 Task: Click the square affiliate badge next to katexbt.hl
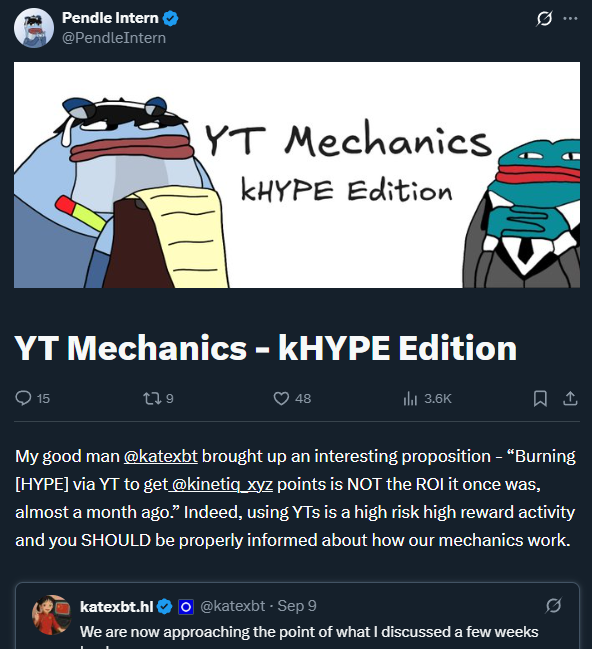[x=186, y=607]
